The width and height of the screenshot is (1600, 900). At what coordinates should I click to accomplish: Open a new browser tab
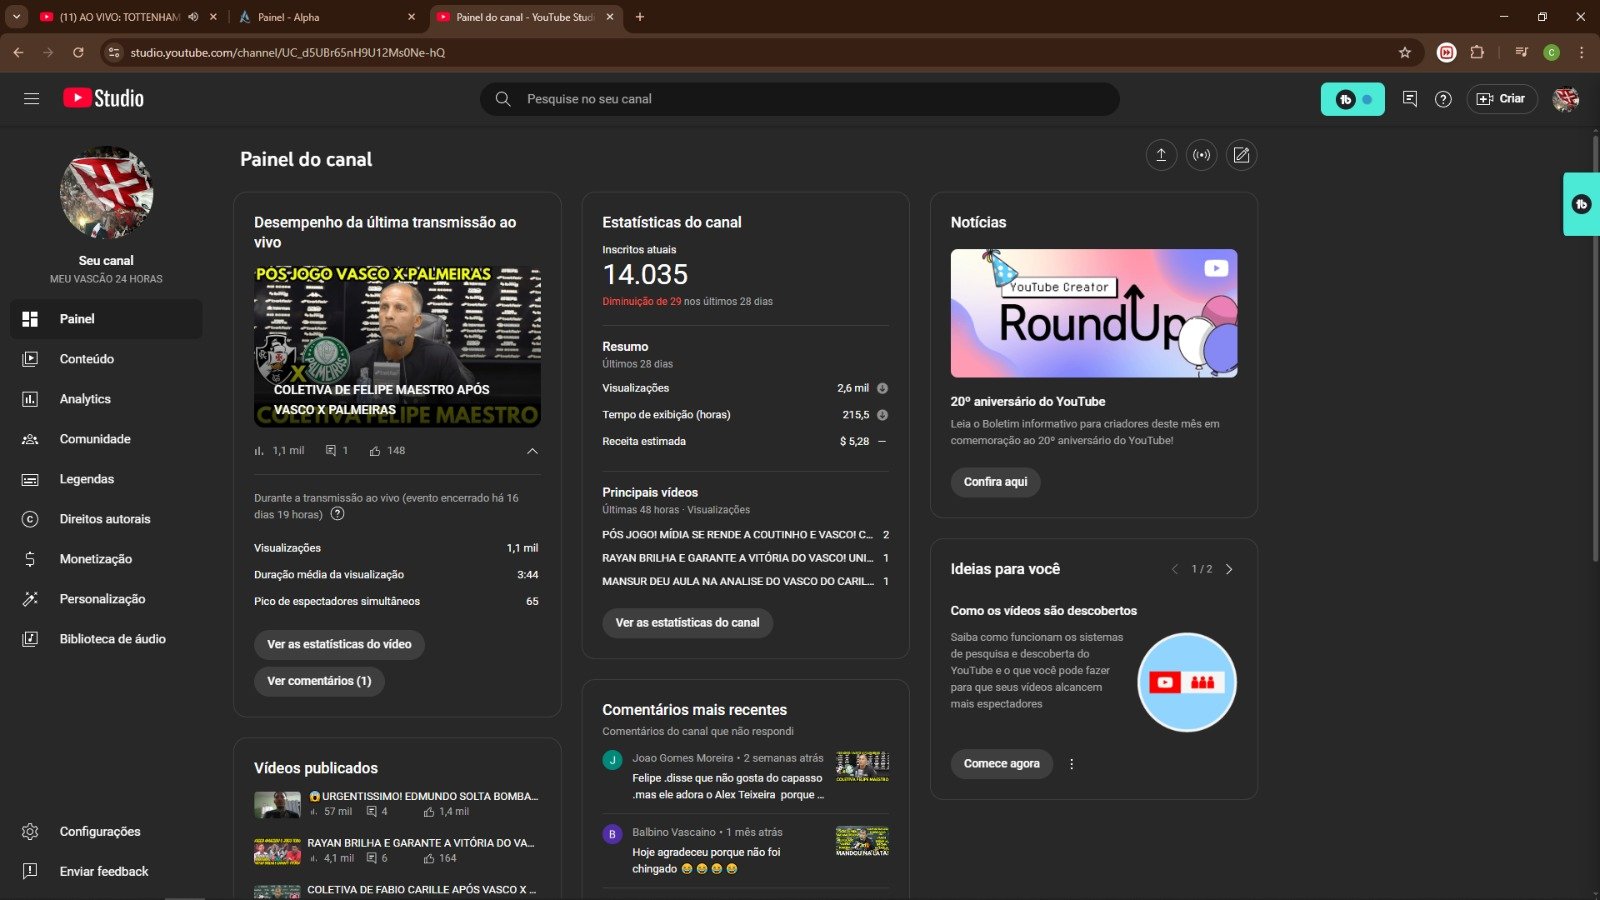(x=640, y=17)
